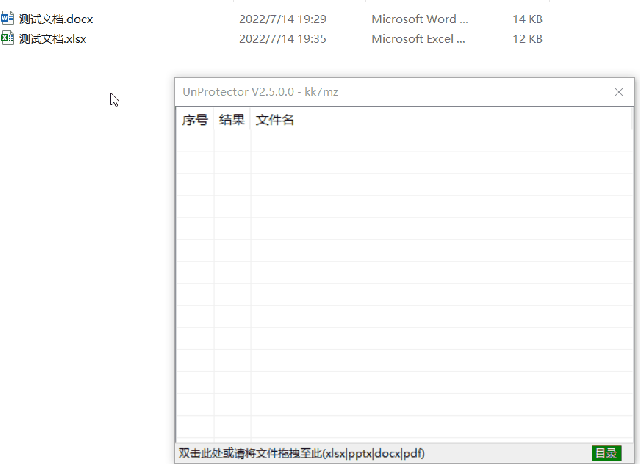640x464 pixels.
Task: Select file name 测试文档.docx
Action: [x=56, y=19]
